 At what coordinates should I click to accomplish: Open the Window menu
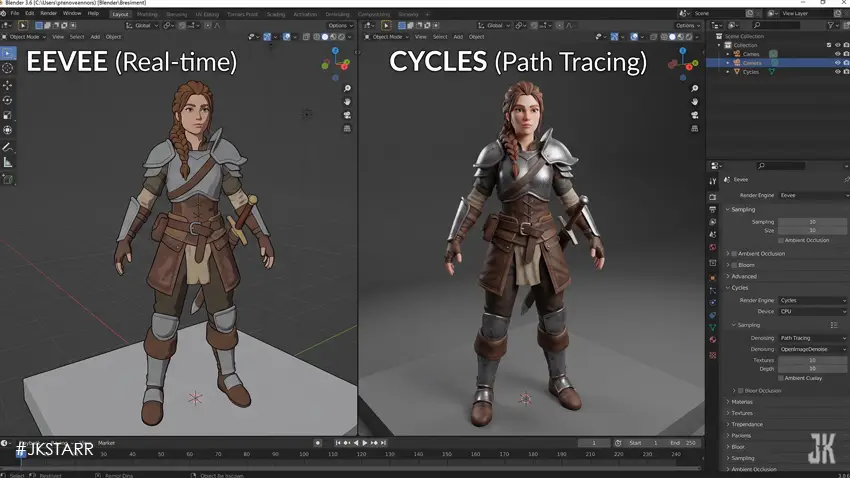72,14
